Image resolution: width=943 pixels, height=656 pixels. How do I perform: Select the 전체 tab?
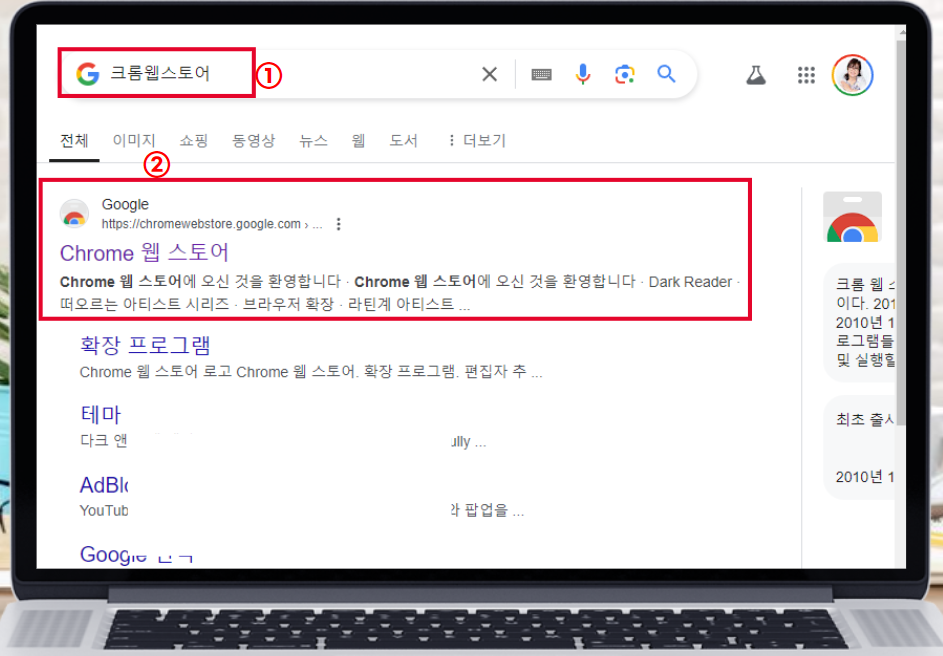[x=74, y=141]
